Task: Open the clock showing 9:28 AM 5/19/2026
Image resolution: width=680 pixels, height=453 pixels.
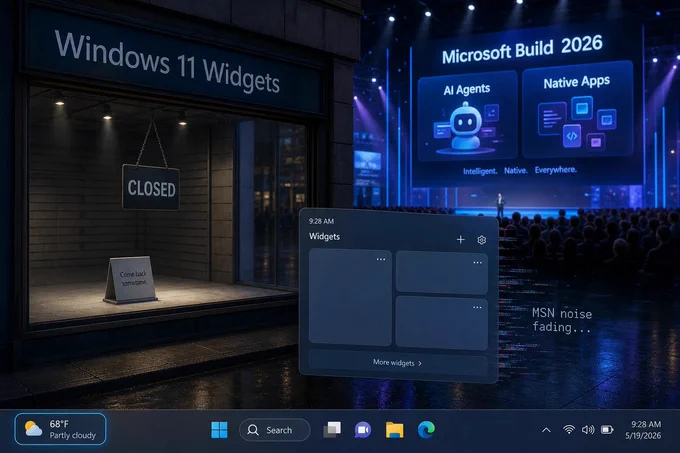Action: coord(643,430)
